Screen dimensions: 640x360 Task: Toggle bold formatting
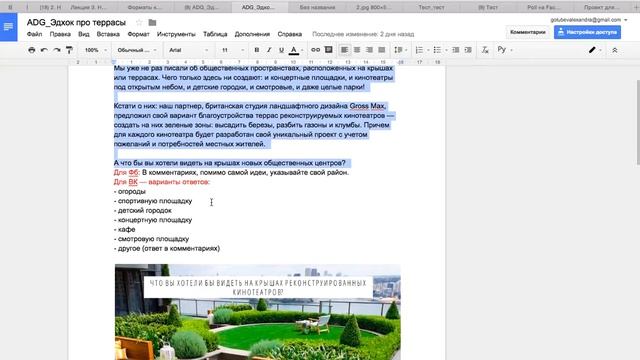click(x=256, y=50)
